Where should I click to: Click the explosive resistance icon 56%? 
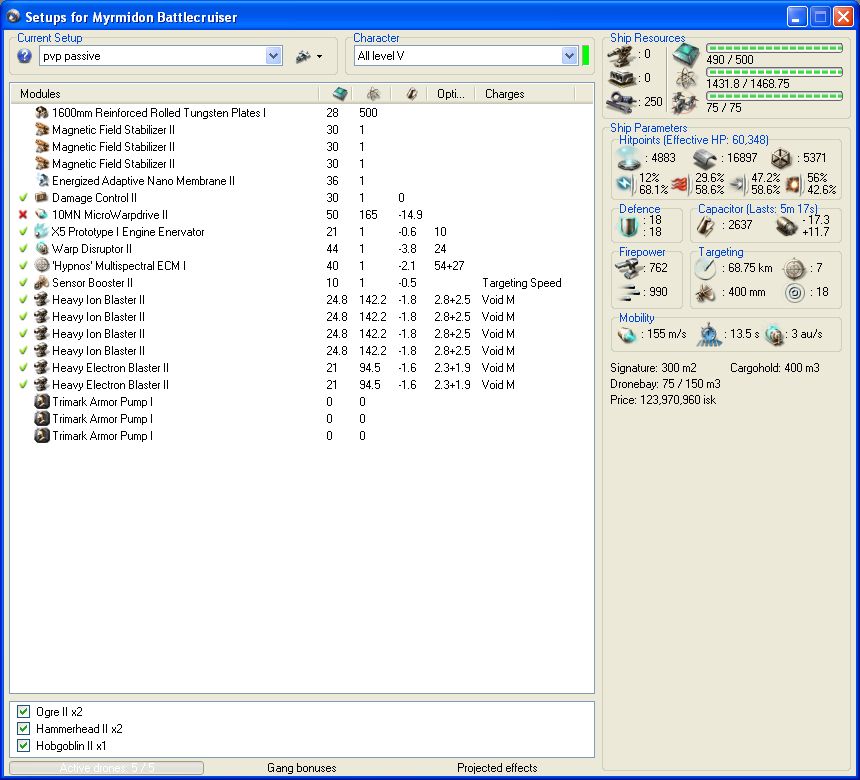(793, 184)
